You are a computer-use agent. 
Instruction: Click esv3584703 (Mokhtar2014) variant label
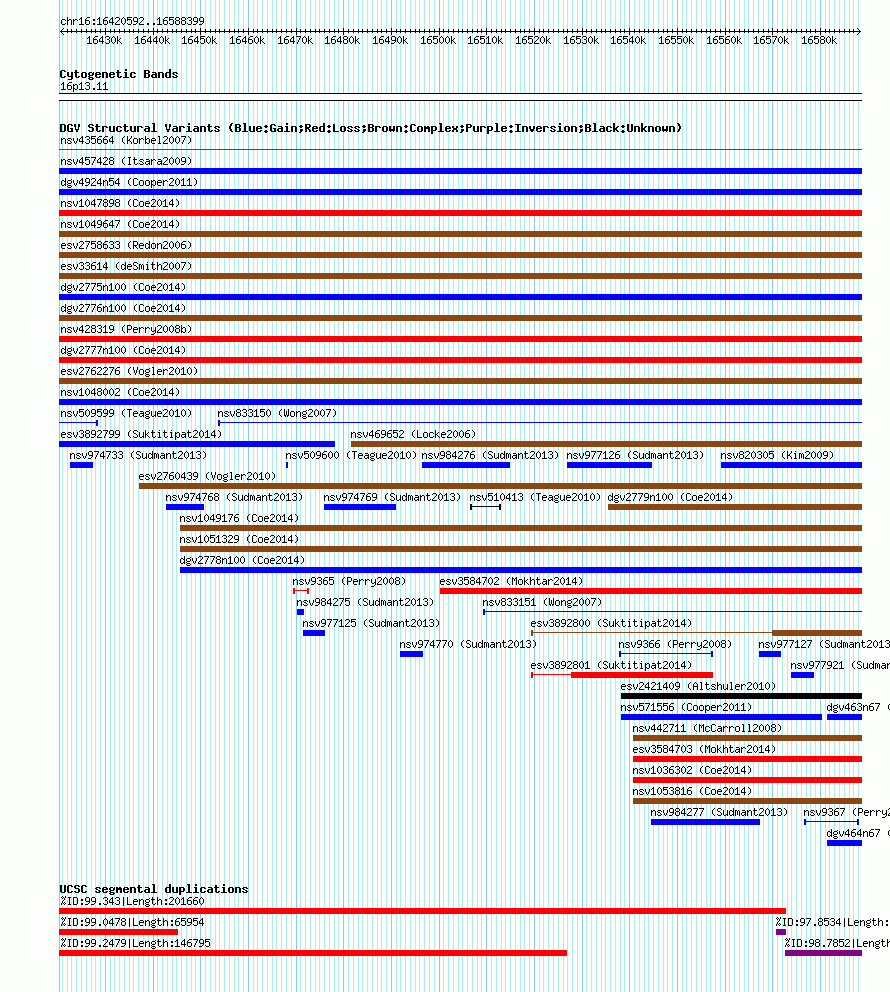704,749
